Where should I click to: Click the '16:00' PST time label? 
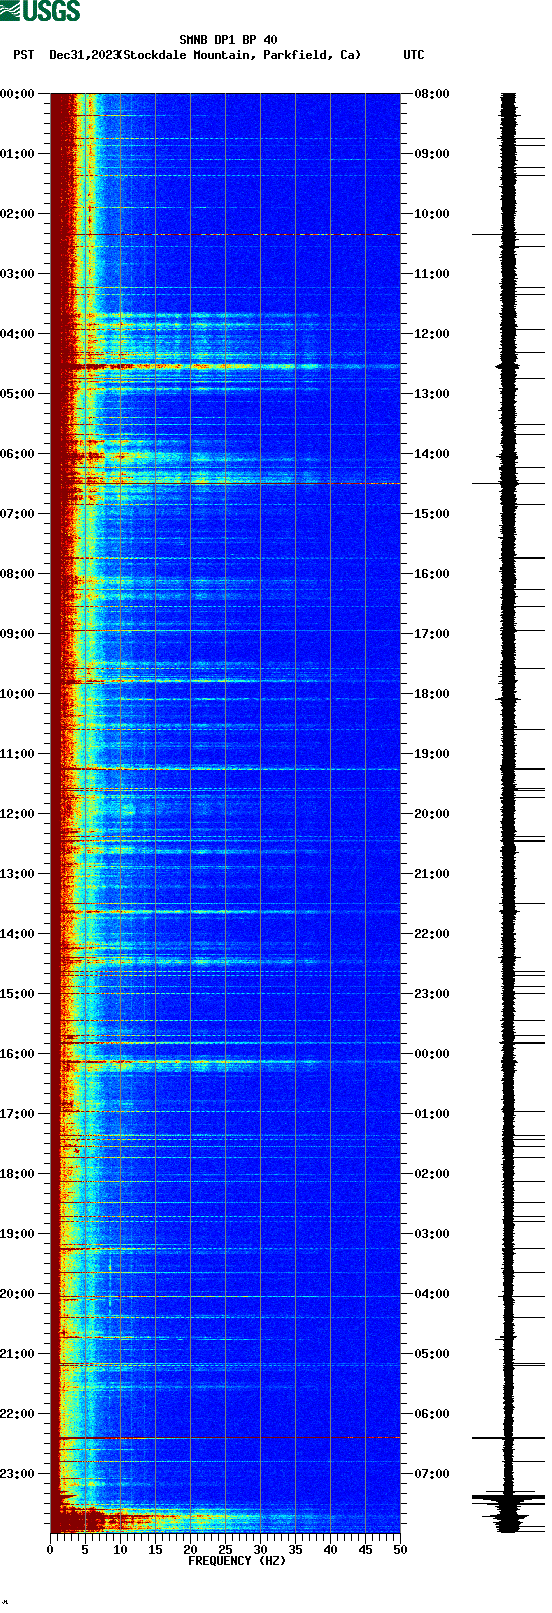(x=17, y=1054)
